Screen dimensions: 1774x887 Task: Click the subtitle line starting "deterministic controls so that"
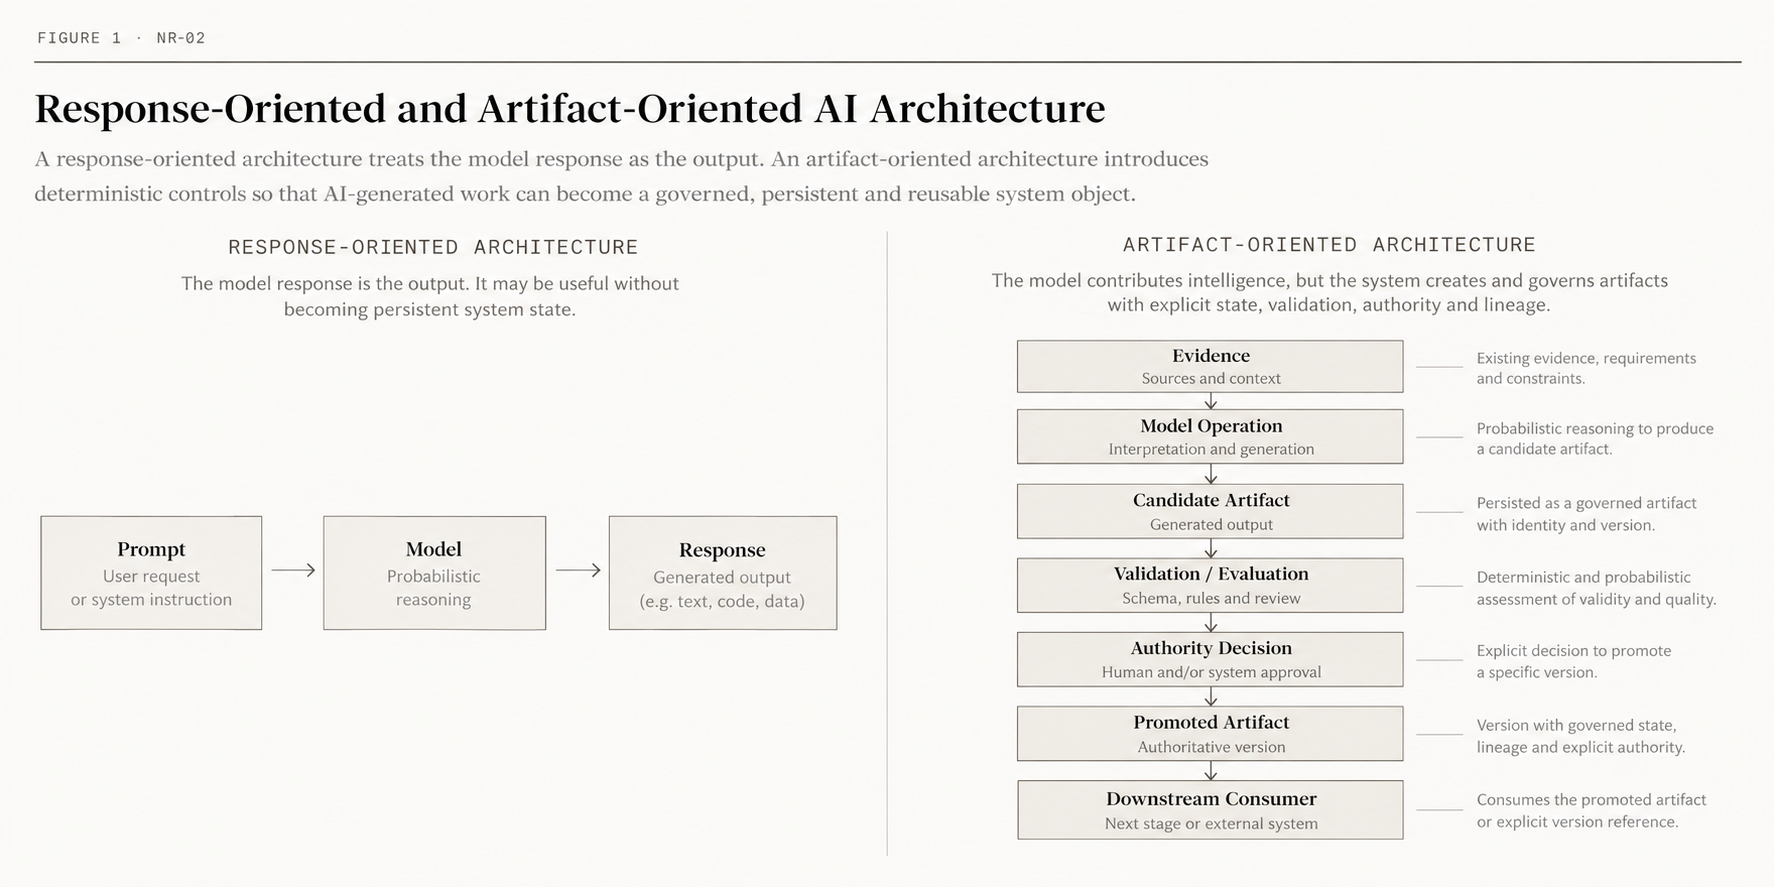[x=585, y=193]
